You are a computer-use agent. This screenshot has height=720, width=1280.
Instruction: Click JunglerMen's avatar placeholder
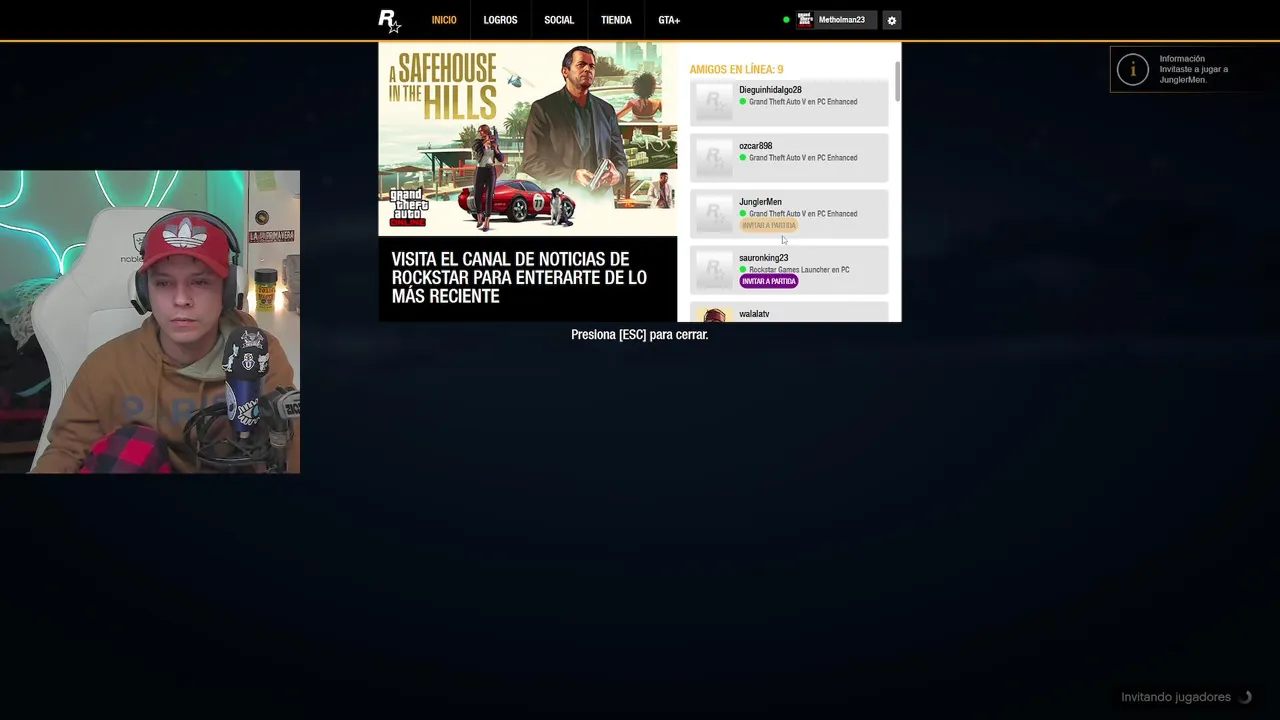tap(714, 214)
